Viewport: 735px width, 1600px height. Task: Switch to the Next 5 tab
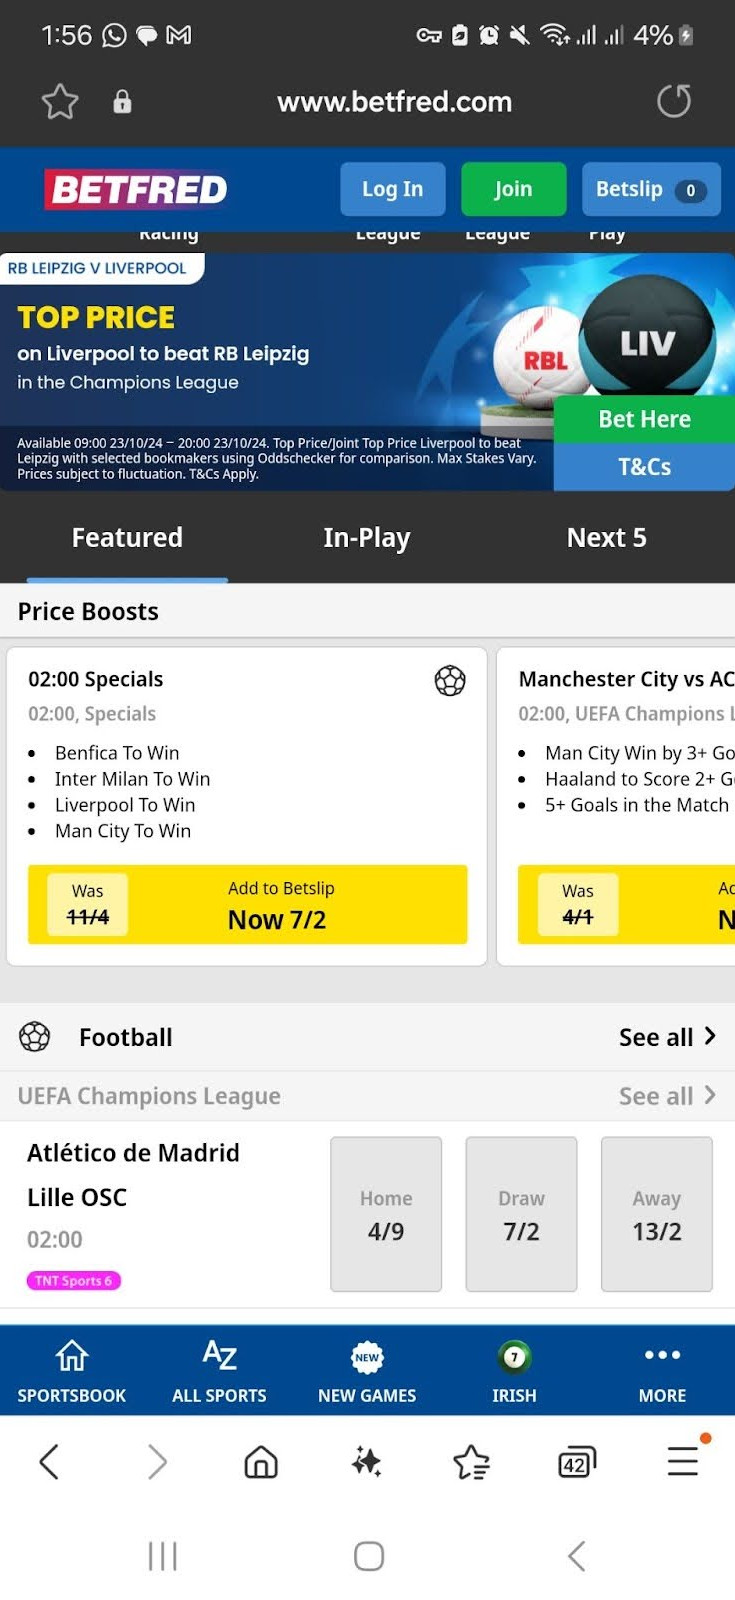click(x=606, y=538)
